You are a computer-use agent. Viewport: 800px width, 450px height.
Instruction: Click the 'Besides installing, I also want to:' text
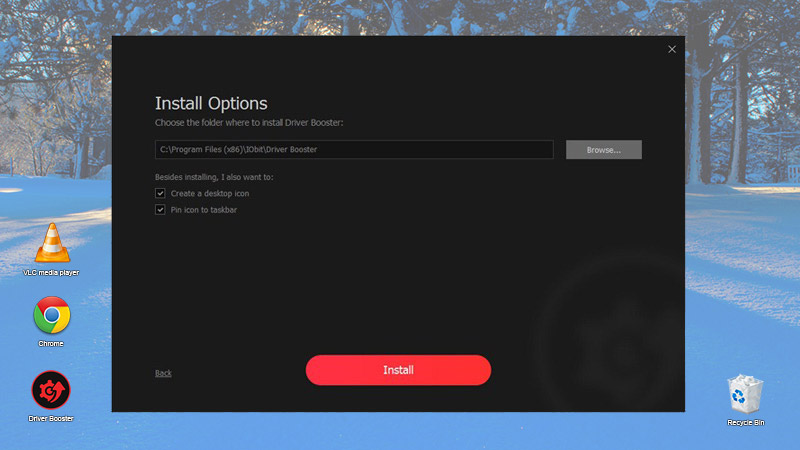point(214,177)
